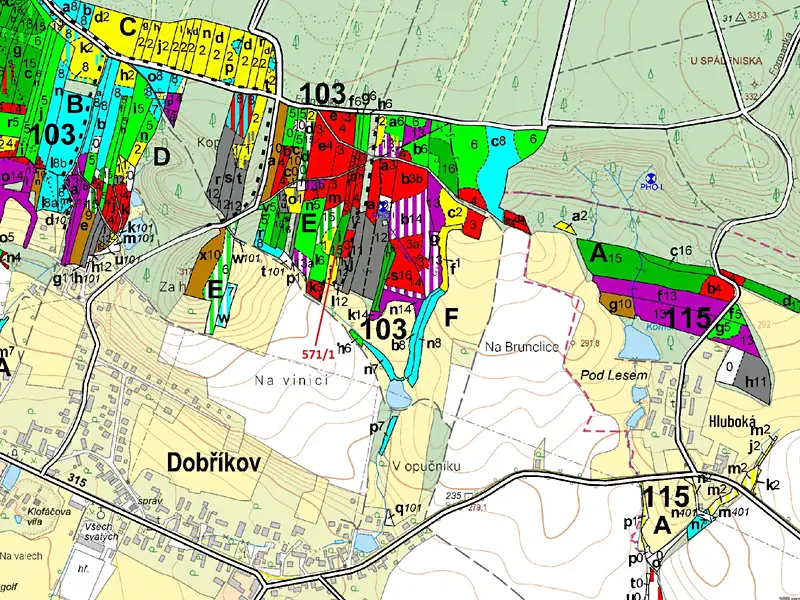Select the u101 label
The height and width of the screenshot is (600, 800).
point(128,259)
